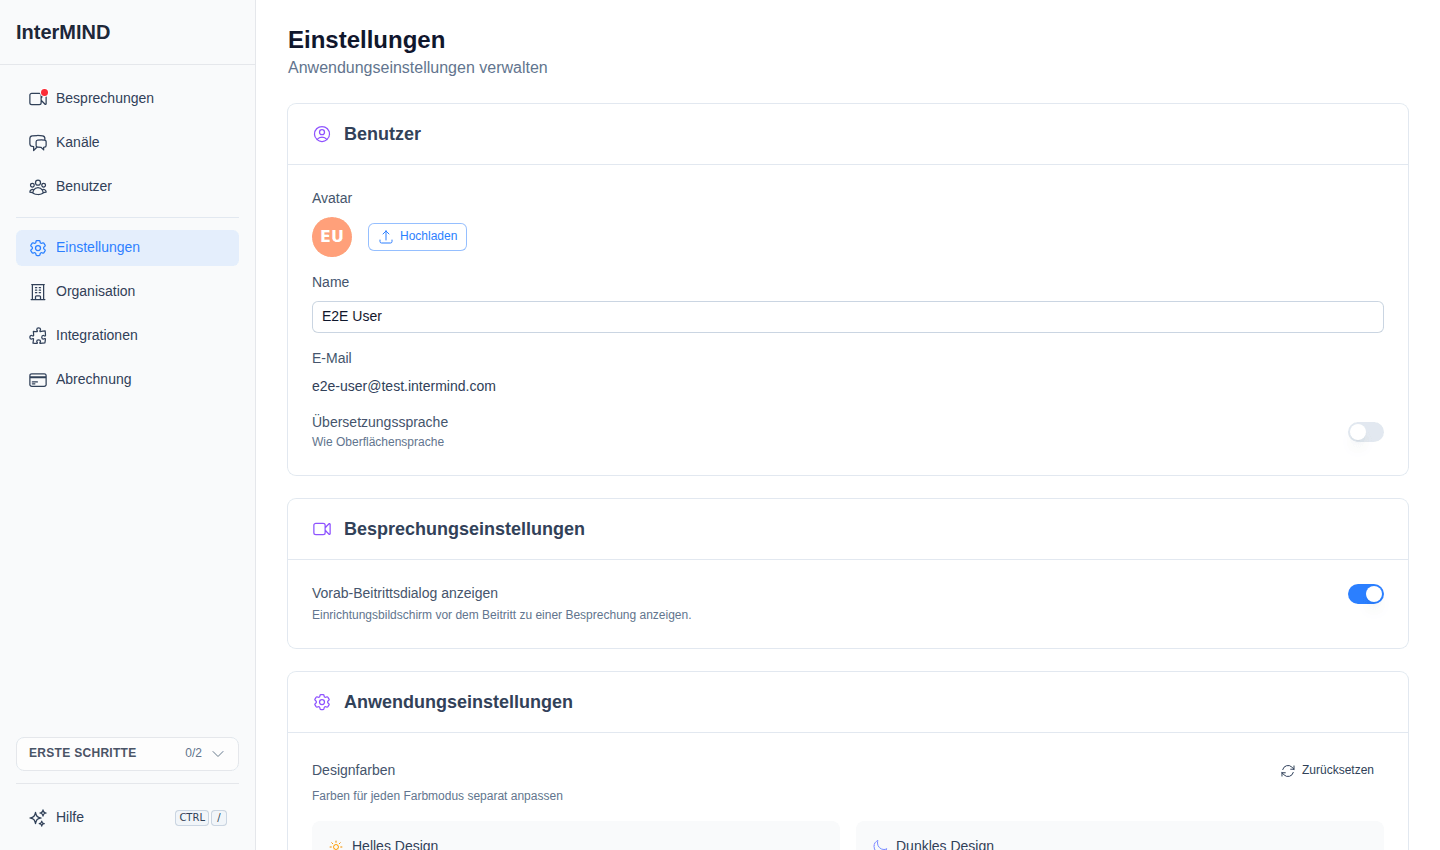Open Integrationen in the sidebar
The height and width of the screenshot is (850, 1440).
127,336
